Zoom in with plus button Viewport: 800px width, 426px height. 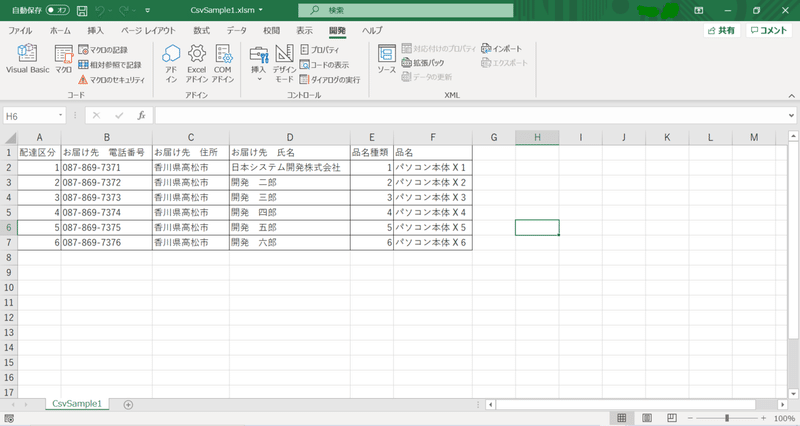pos(763,418)
